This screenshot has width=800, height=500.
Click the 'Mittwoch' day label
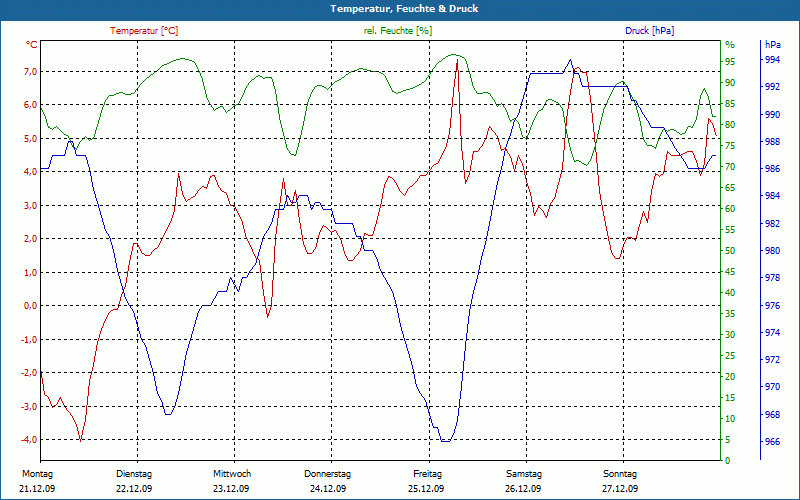pos(232,474)
